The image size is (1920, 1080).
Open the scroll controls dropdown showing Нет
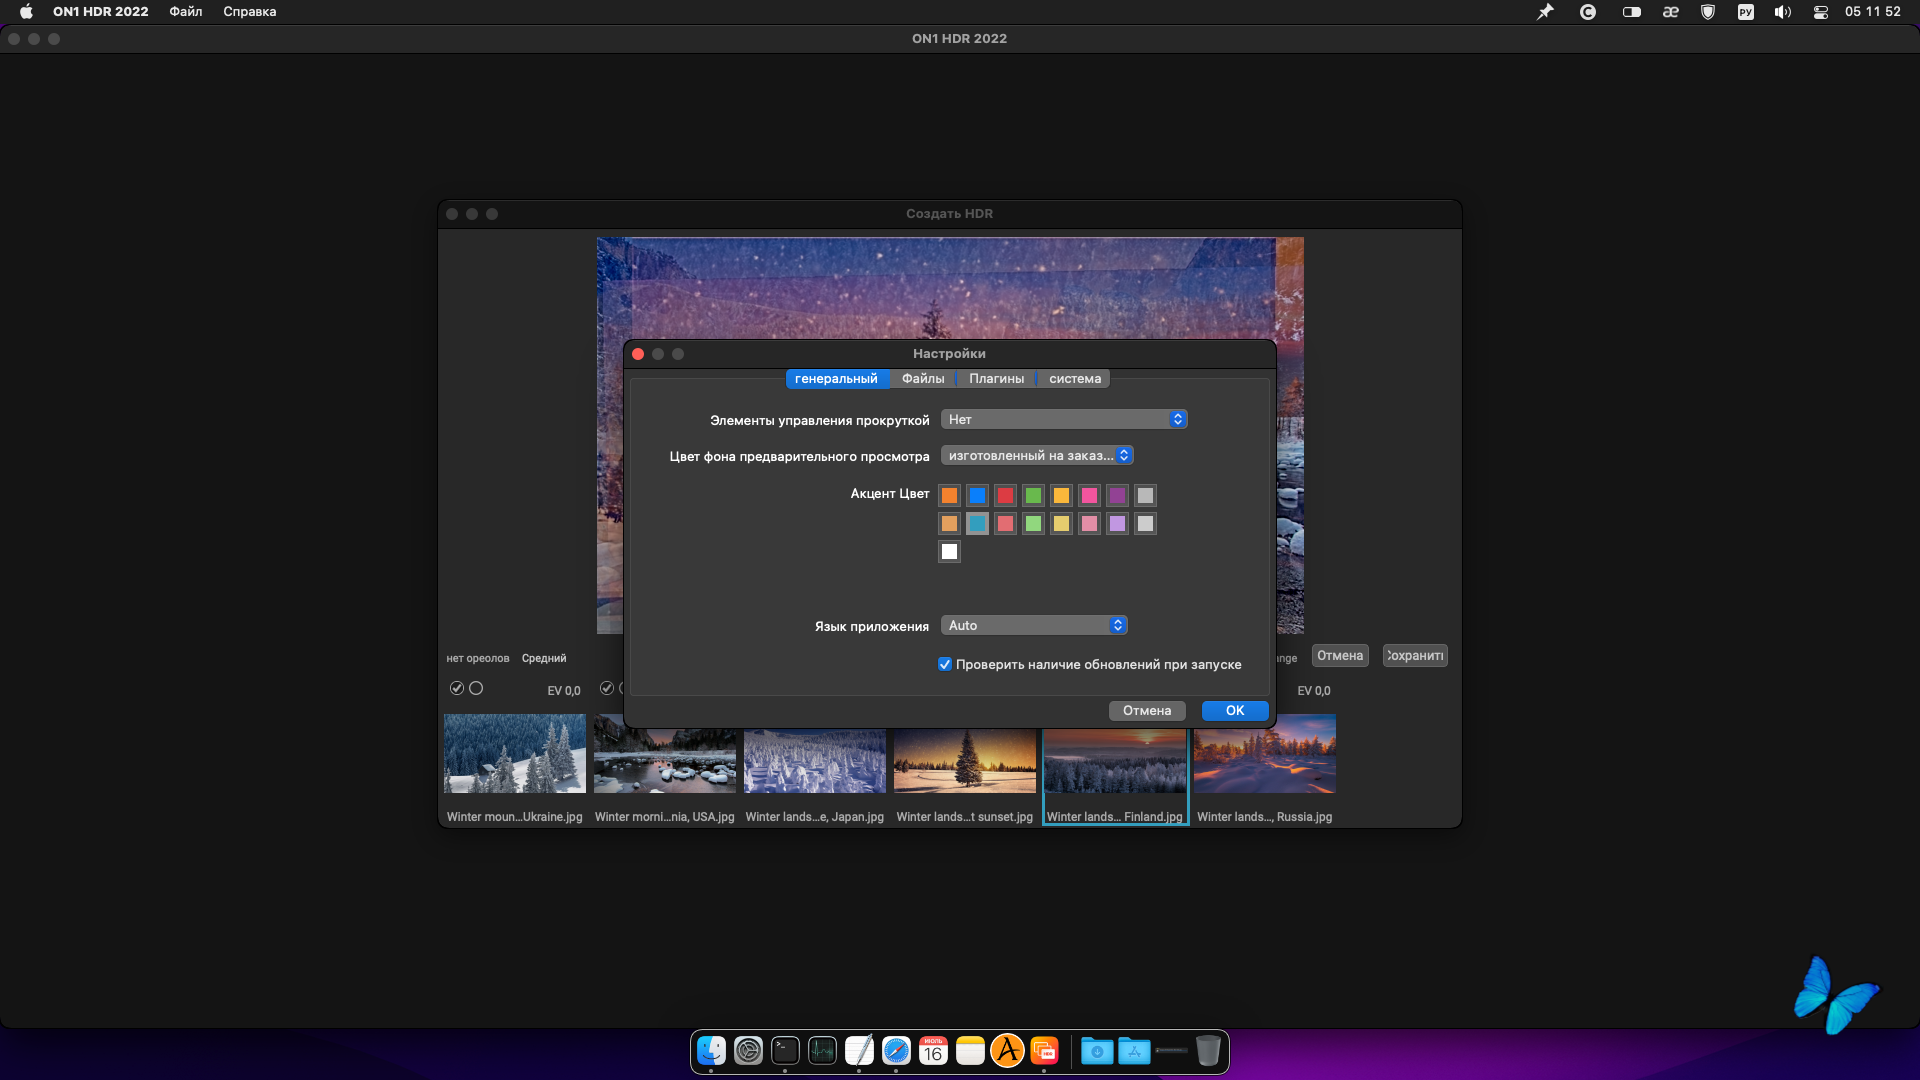[x=1064, y=419]
